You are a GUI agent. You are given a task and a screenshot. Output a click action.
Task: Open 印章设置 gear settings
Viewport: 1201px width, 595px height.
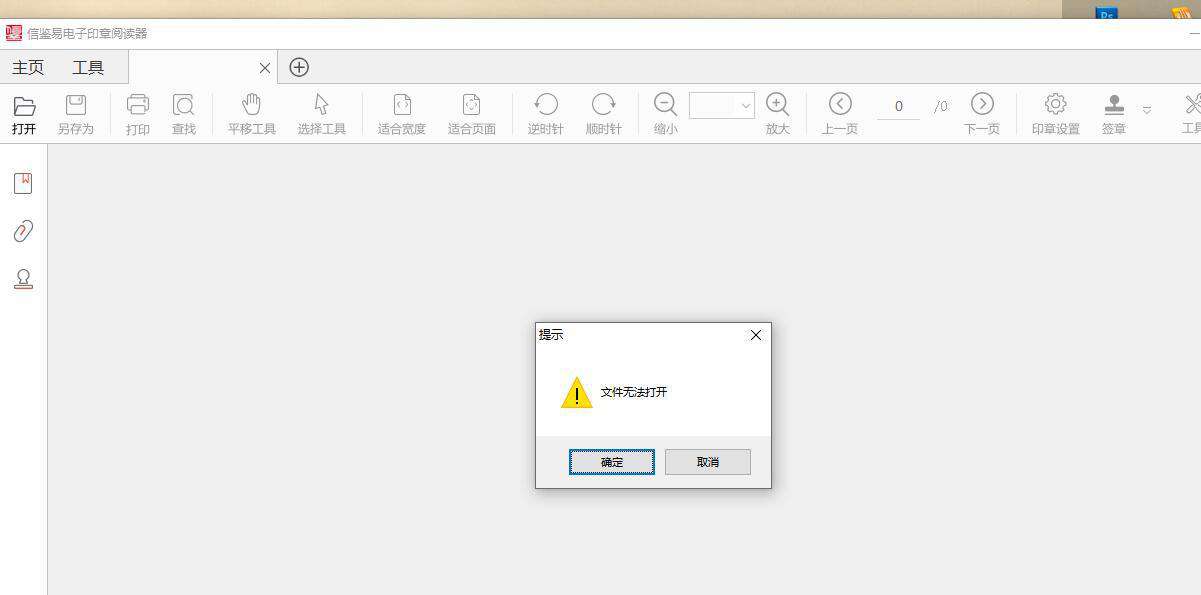pyautogui.click(x=1055, y=114)
